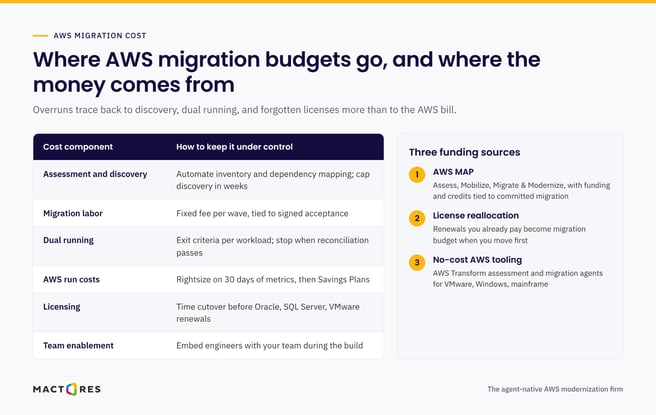Click the yellow number 3 badge
Screen dimensions: 656x415
[x=417, y=263]
